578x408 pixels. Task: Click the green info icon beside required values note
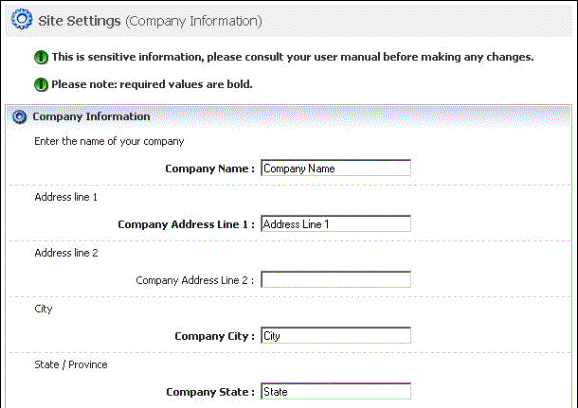click(x=41, y=84)
